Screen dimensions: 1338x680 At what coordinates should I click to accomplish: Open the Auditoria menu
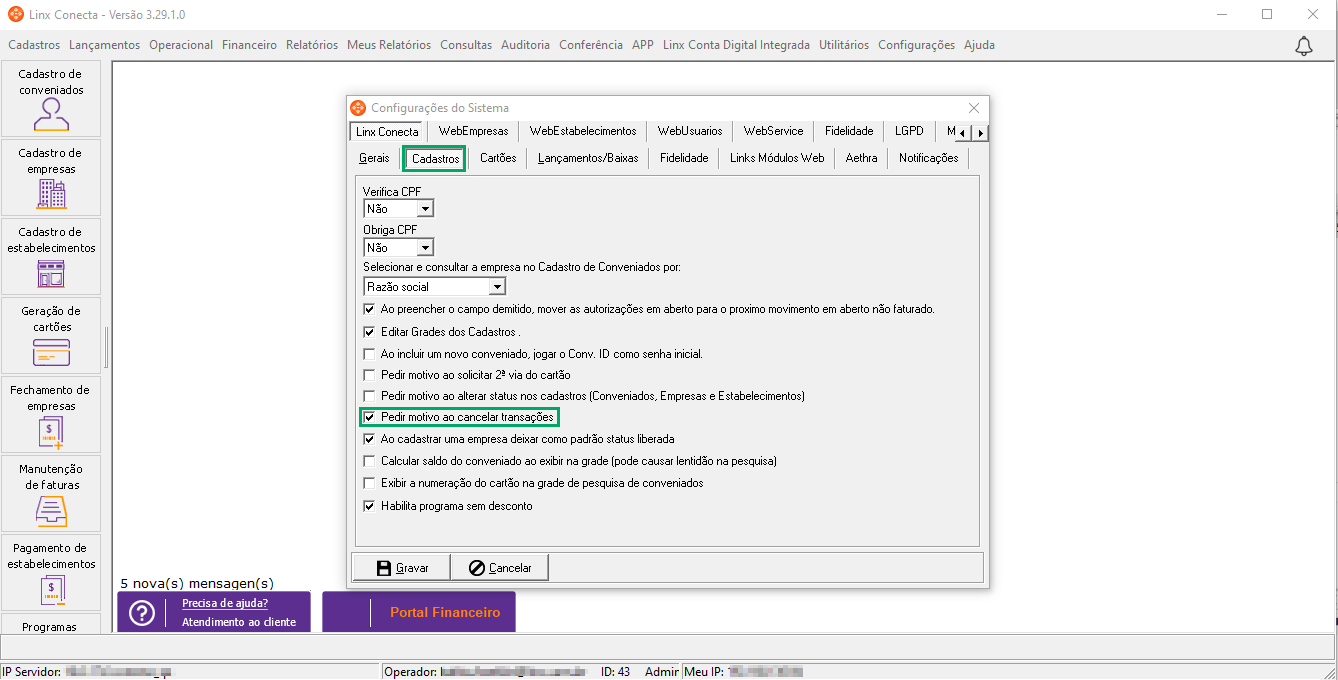pos(525,45)
